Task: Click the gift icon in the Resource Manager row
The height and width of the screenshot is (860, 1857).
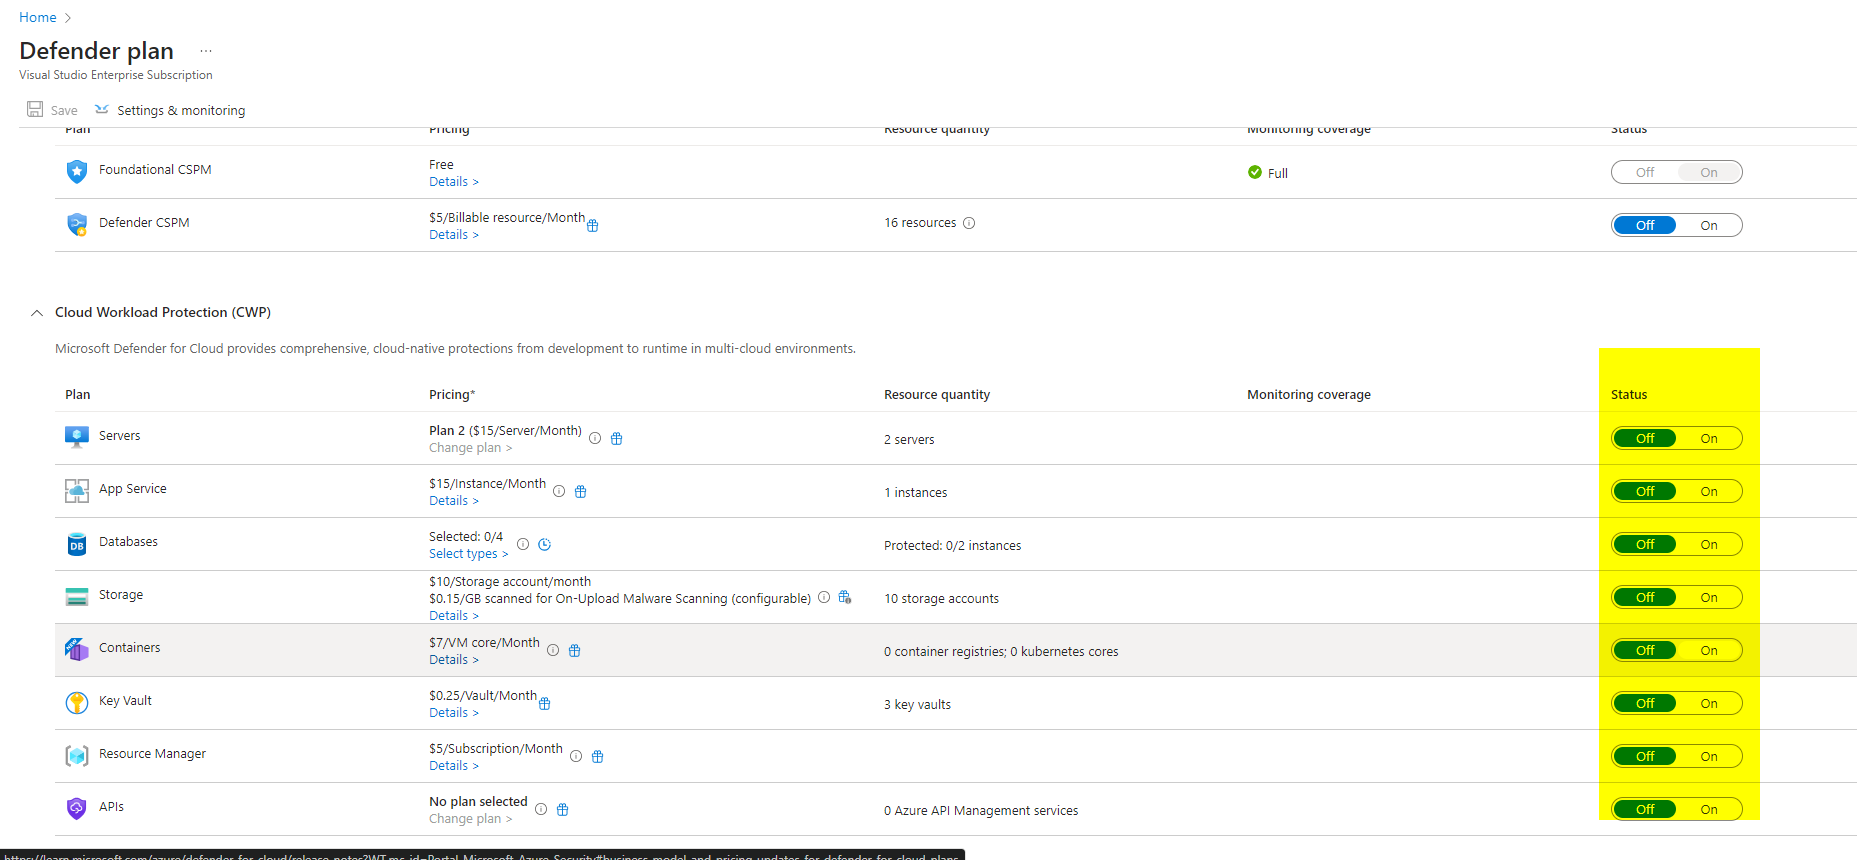Action: point(598,756)
